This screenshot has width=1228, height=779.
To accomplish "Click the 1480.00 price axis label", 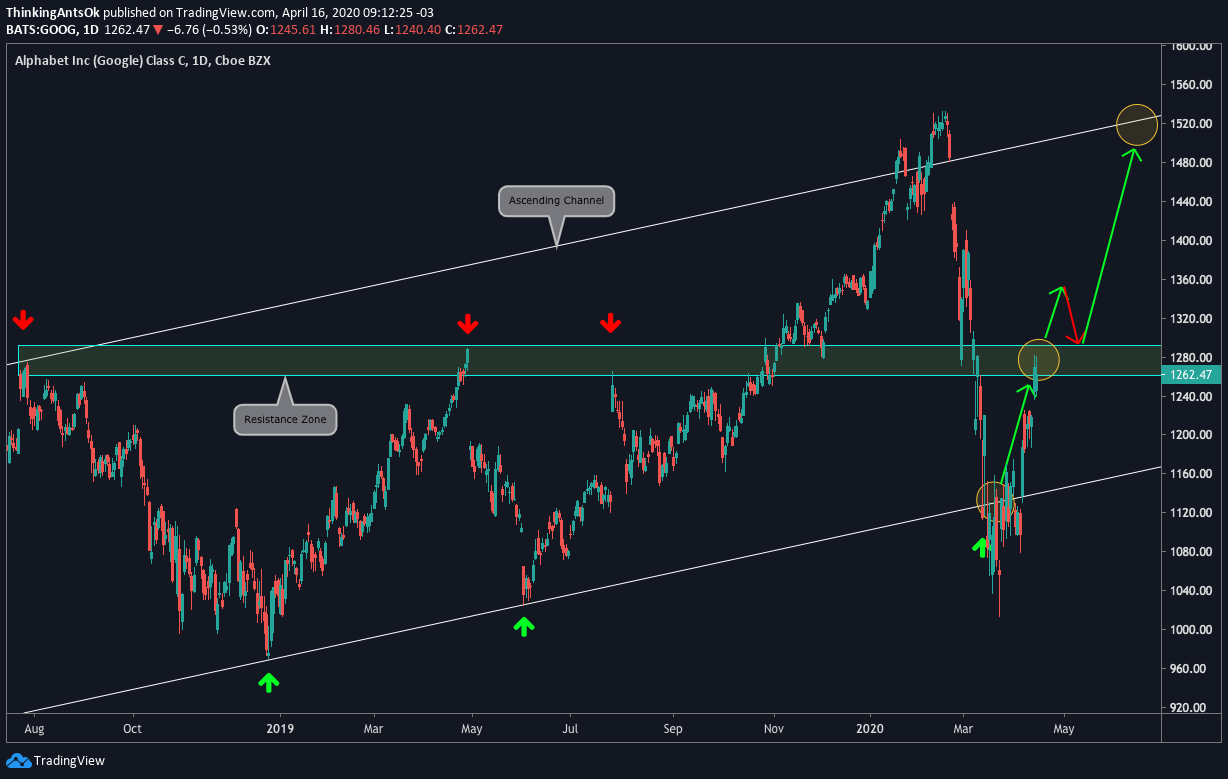I will 1191,163.
